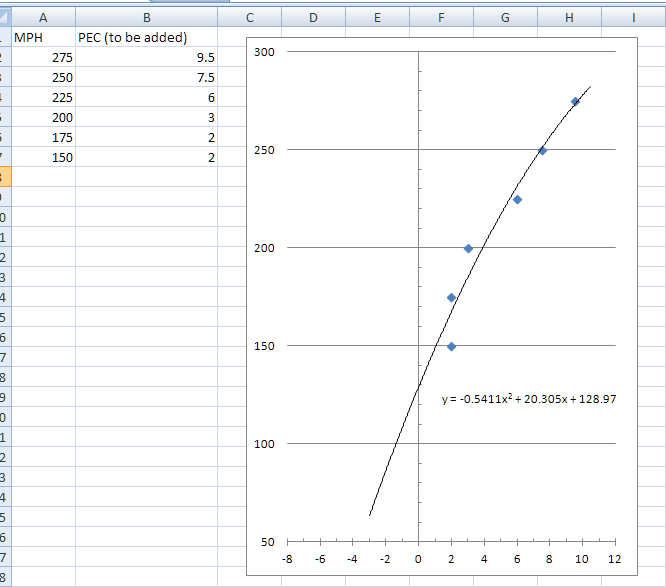Click the horizontal axis label 12
Screen dimensions: 666x587
[615, 559]
